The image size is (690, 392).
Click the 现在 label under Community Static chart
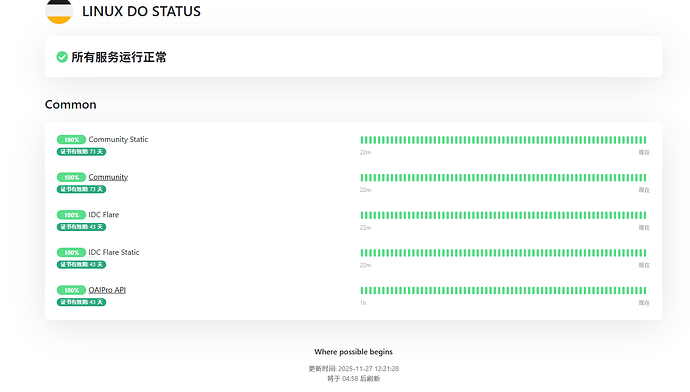click(x=644, y=152)
